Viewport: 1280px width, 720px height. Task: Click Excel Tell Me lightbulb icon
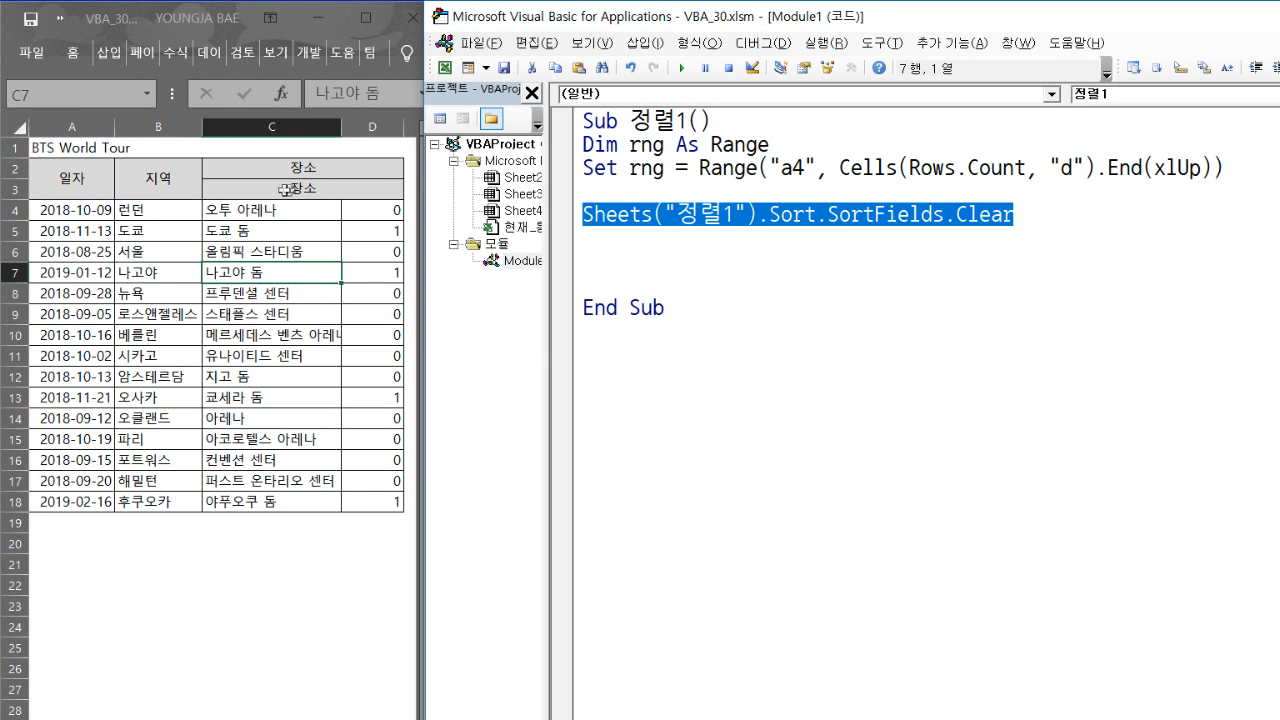(407, 53)
